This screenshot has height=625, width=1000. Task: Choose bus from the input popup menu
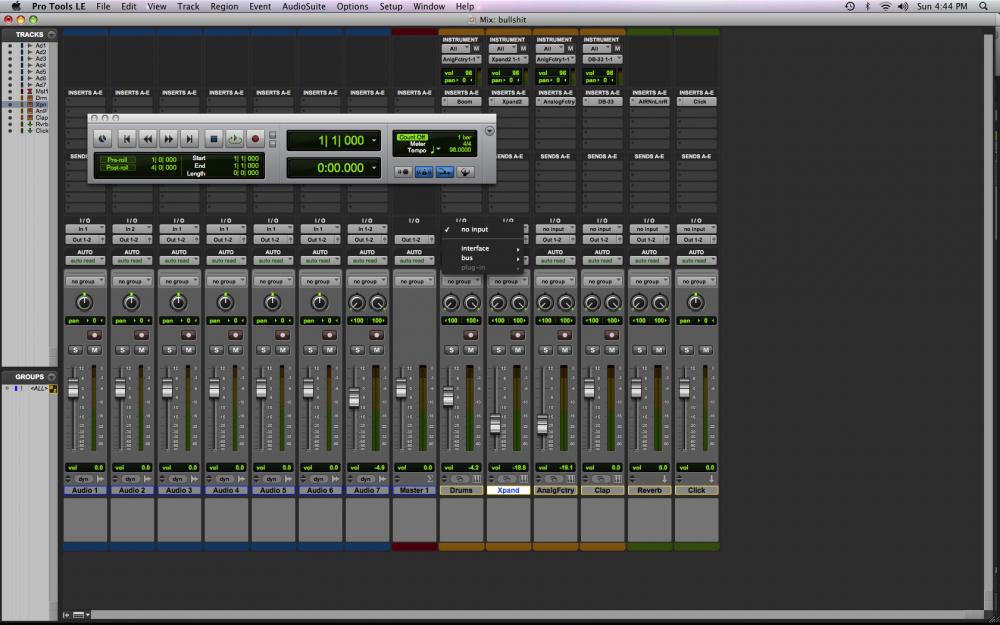(483, 258)
